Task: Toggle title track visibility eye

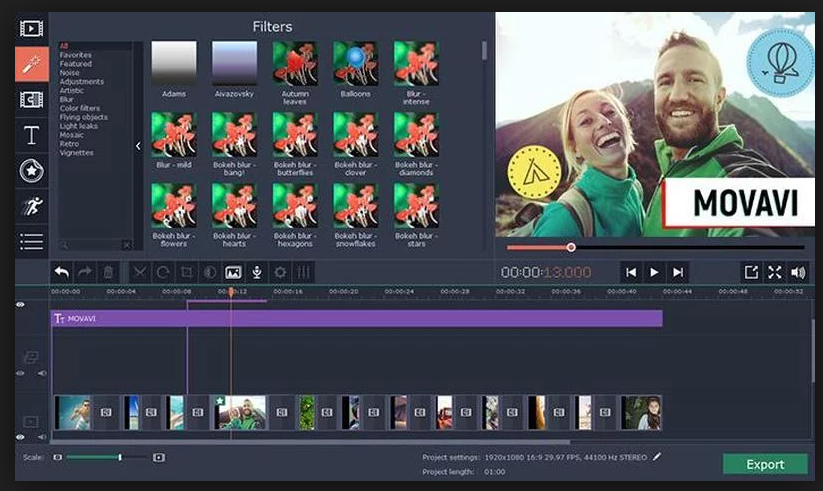Action: [20, 305]
